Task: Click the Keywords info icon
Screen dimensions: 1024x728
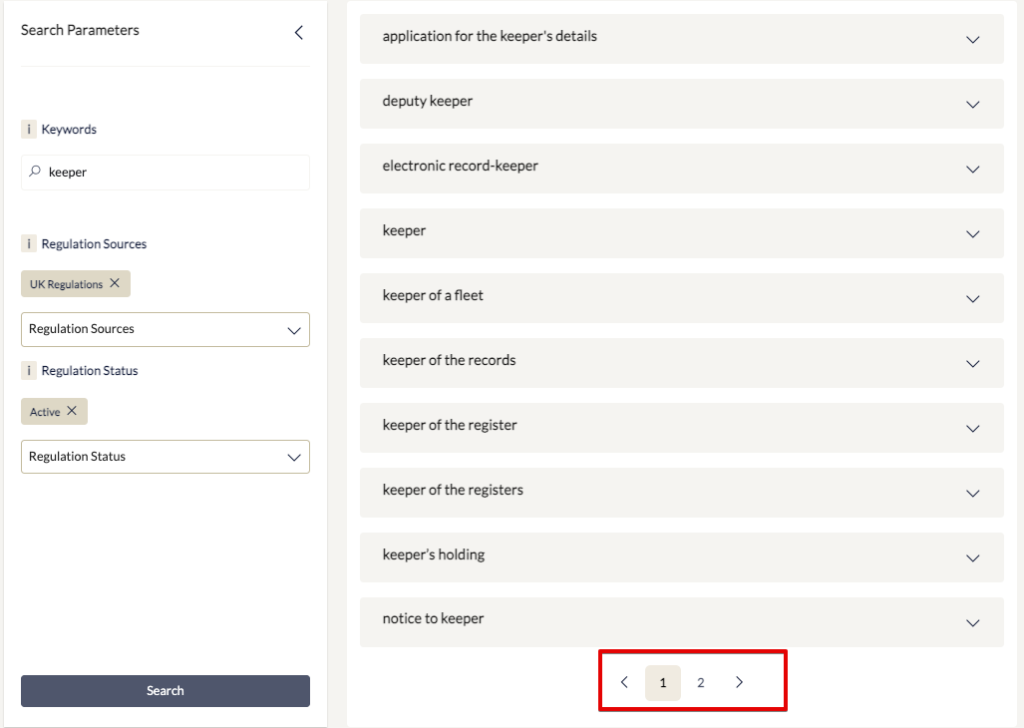Action: pos(29,129)
